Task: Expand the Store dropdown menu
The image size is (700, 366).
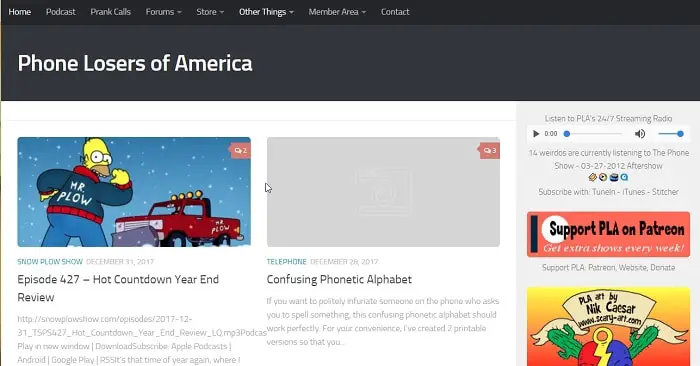Action: [x=210, y=12]
